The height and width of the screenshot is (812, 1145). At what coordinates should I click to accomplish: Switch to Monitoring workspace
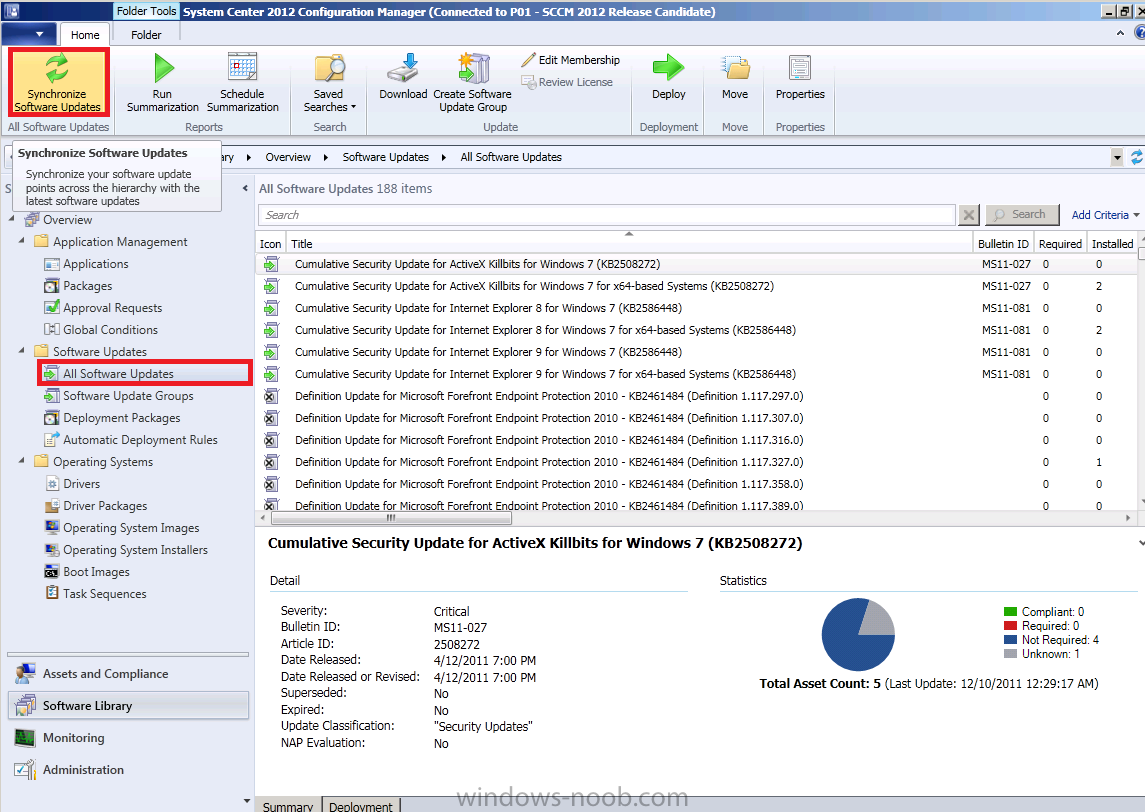click(128, 738)
